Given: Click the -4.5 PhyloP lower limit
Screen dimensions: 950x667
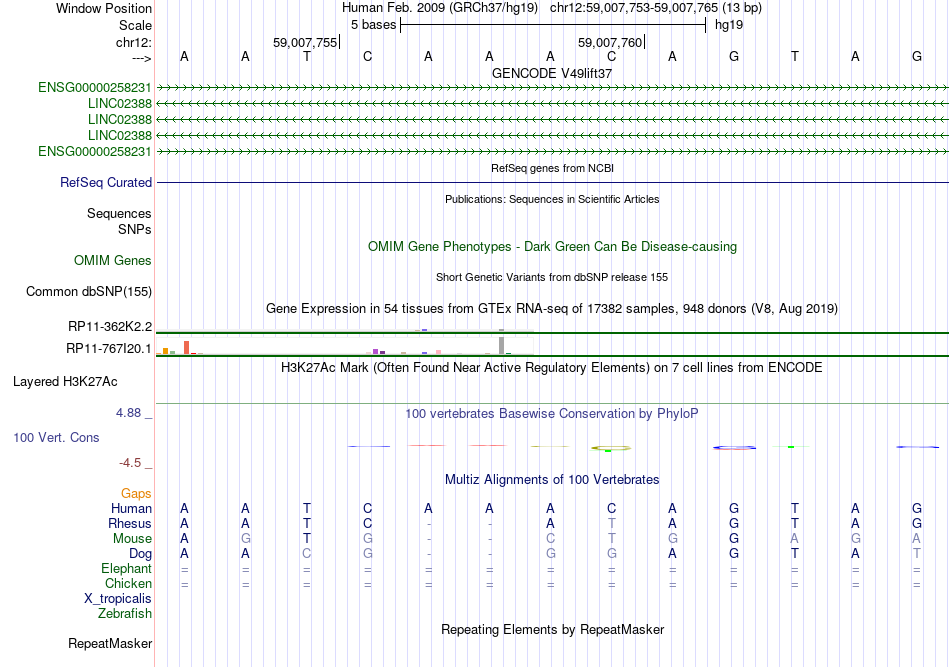Looking at the screenshot, I should coord(130,463).
